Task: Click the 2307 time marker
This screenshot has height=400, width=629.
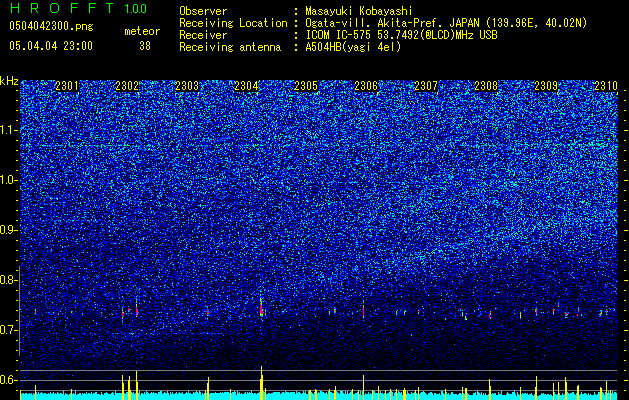Action: (x=426, y=86)
